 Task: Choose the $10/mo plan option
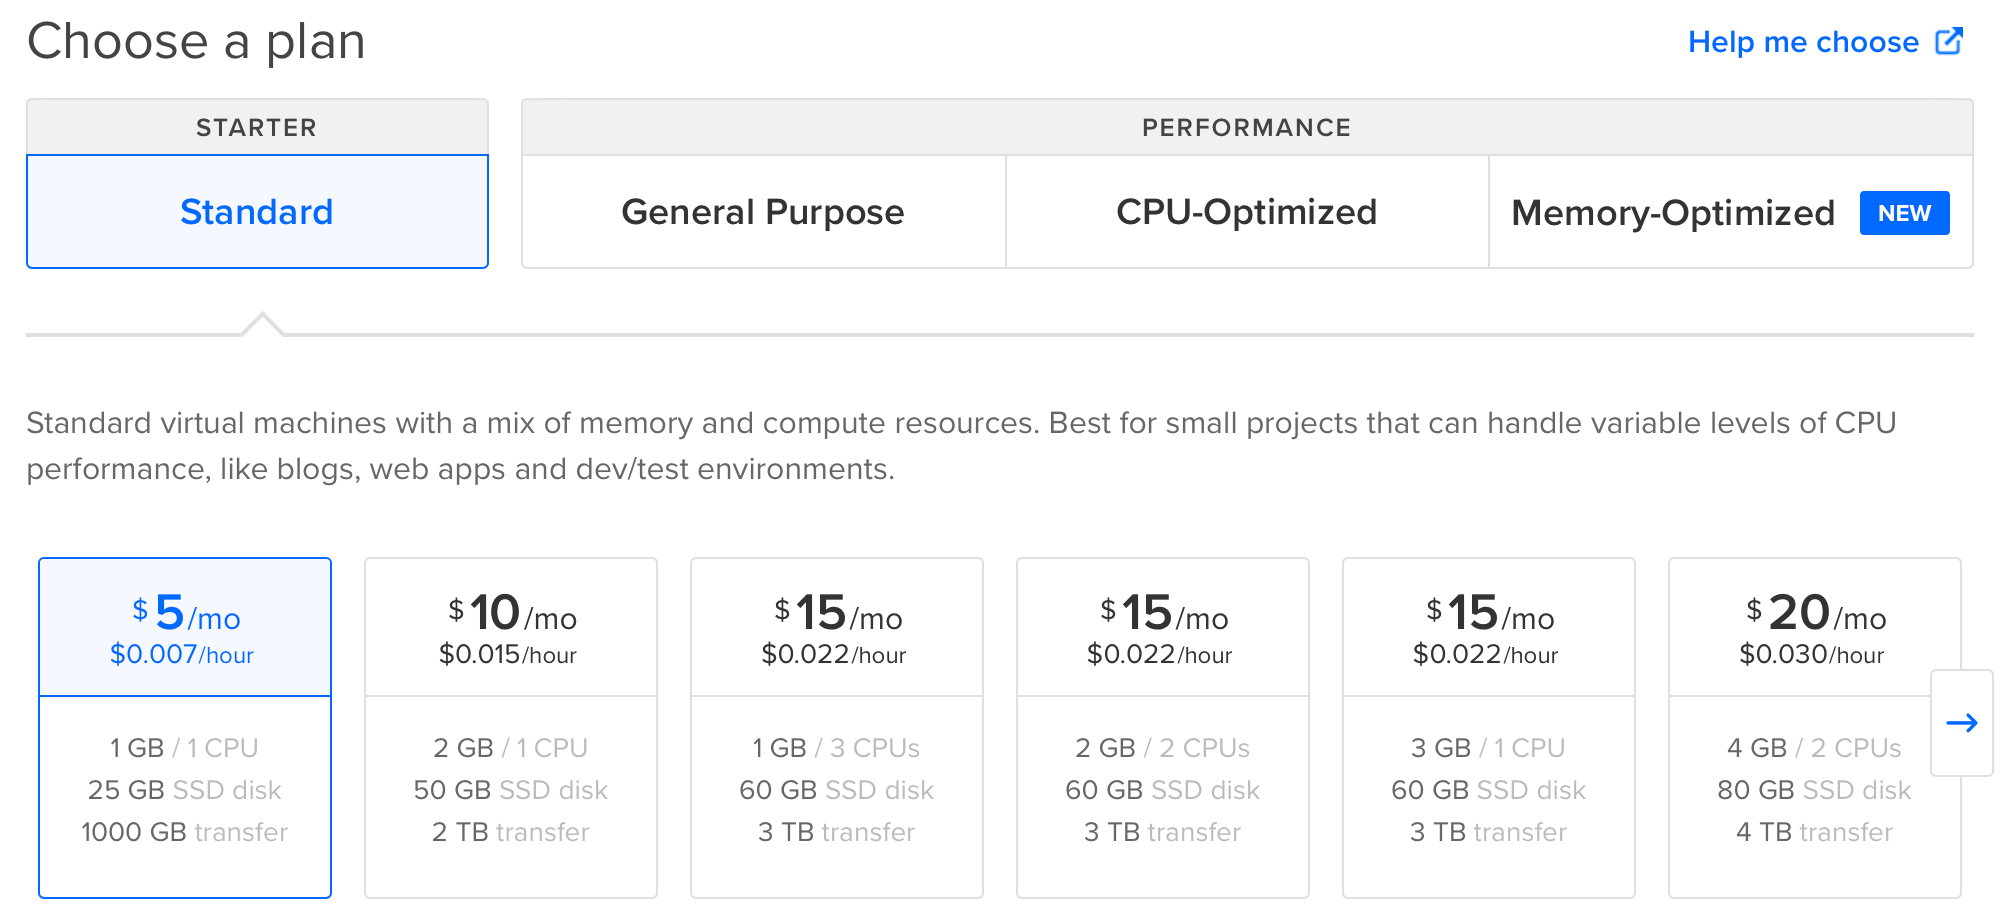[511, 727]
